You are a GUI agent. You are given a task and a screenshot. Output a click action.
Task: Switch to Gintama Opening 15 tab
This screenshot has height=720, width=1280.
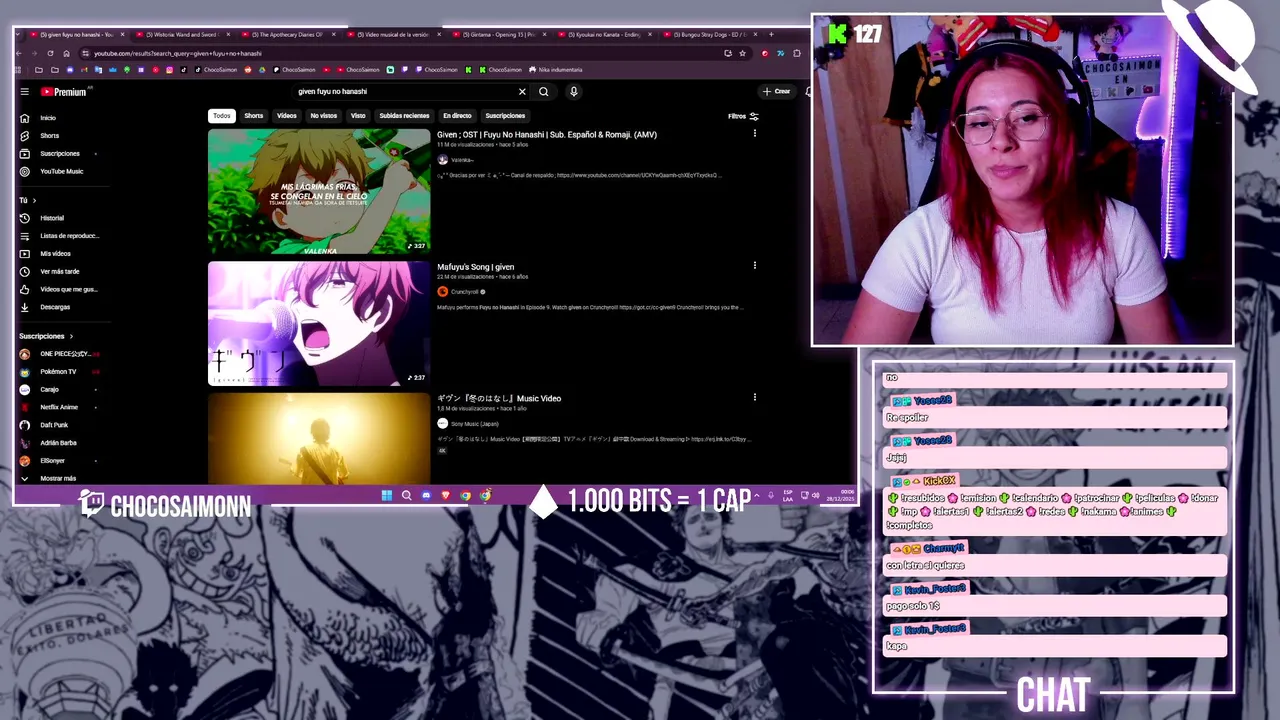point(498,34)
